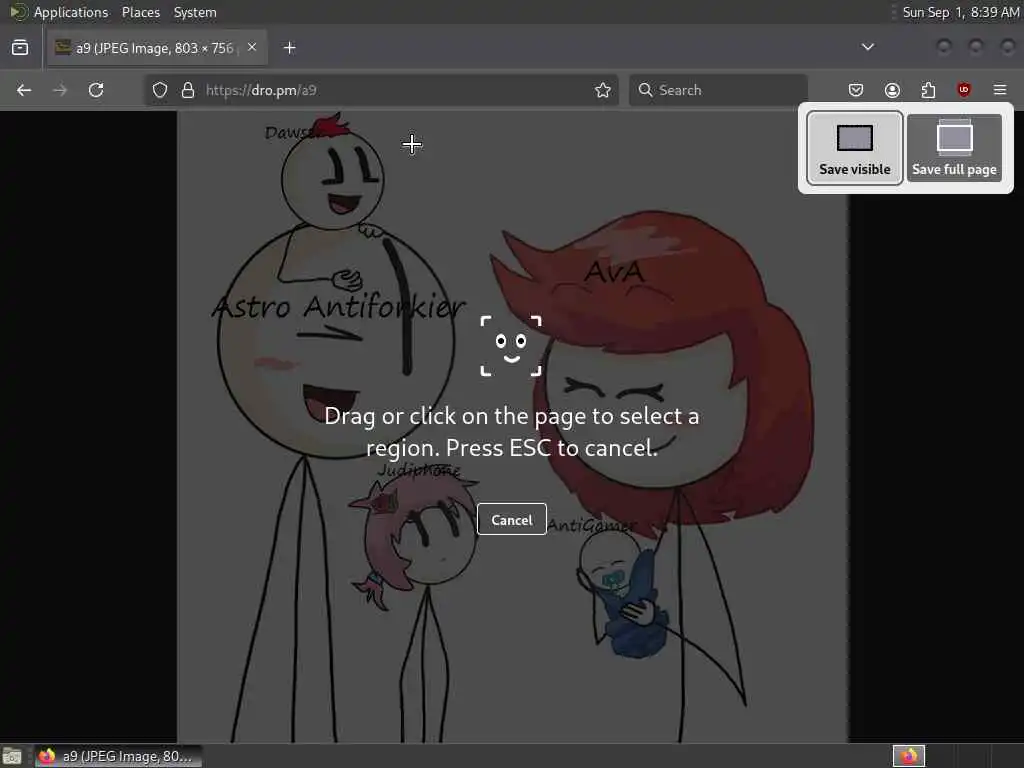
Task: Cancel the screenshot selection
Action: (x=511, y=519)
